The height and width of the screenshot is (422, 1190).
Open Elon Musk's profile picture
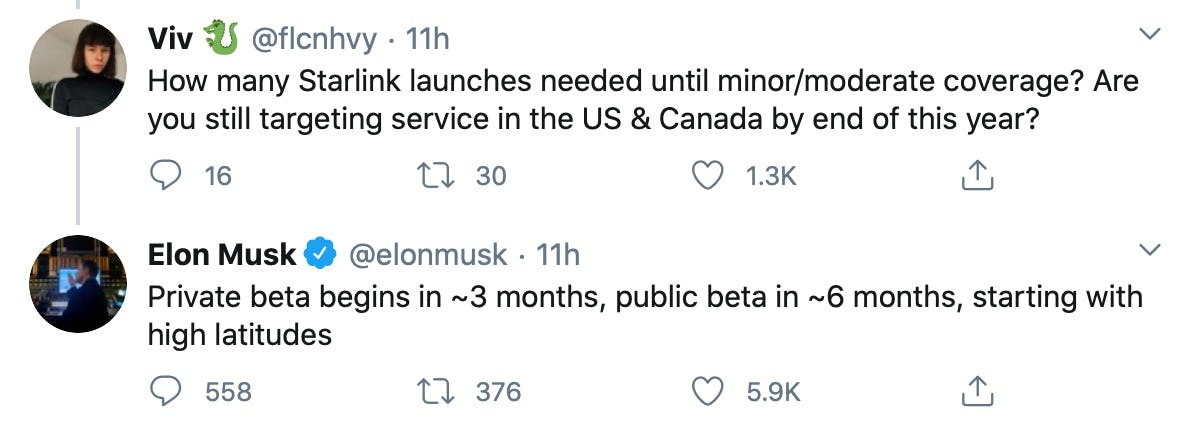(78, 283)
